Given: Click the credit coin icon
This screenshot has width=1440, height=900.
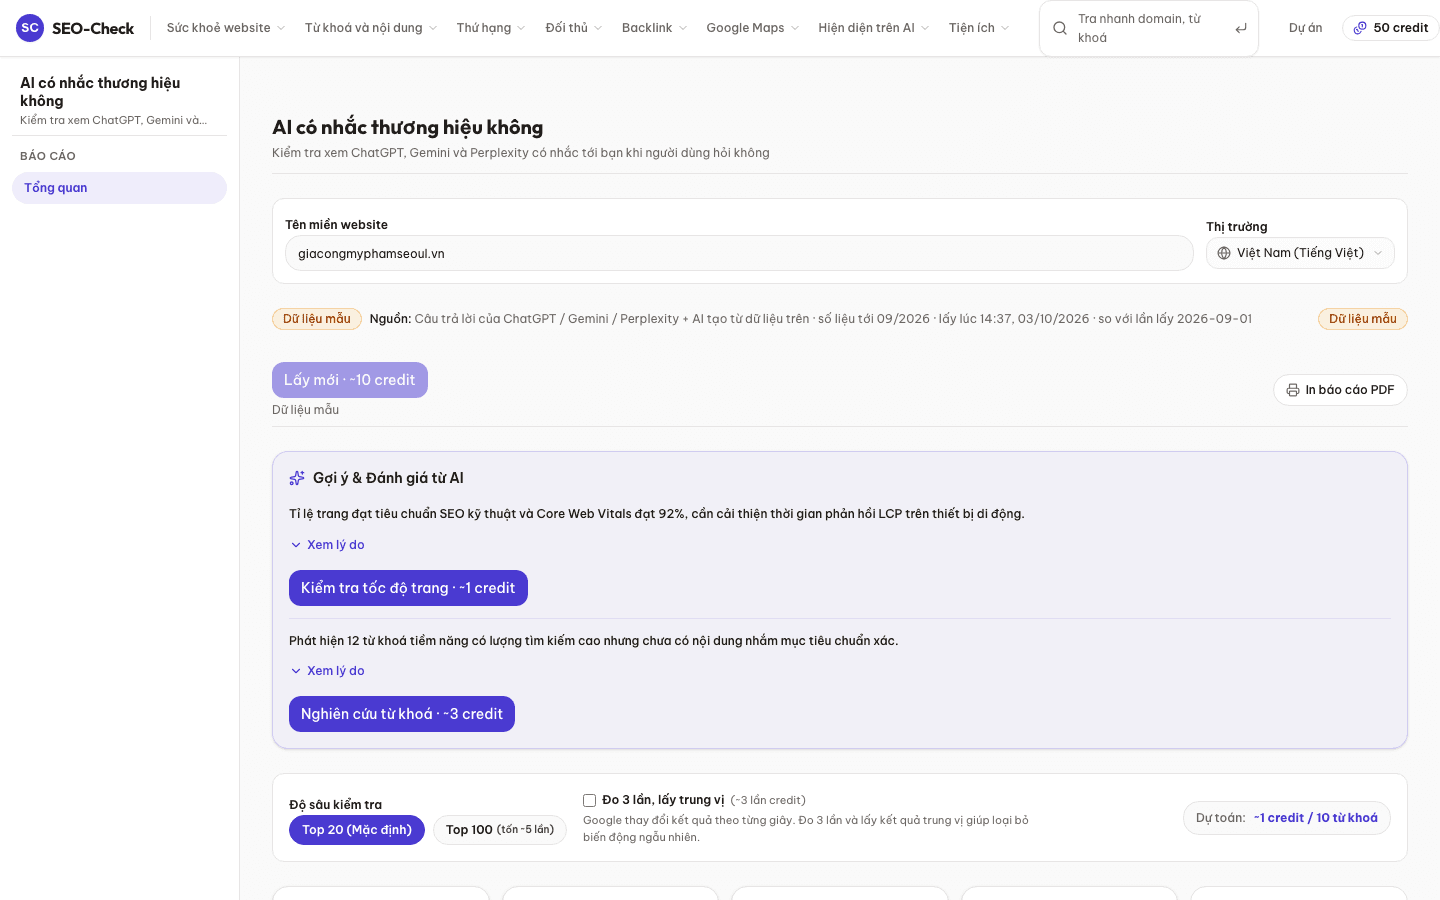Looking at the screenshot, I should (x=1360, y=28).
